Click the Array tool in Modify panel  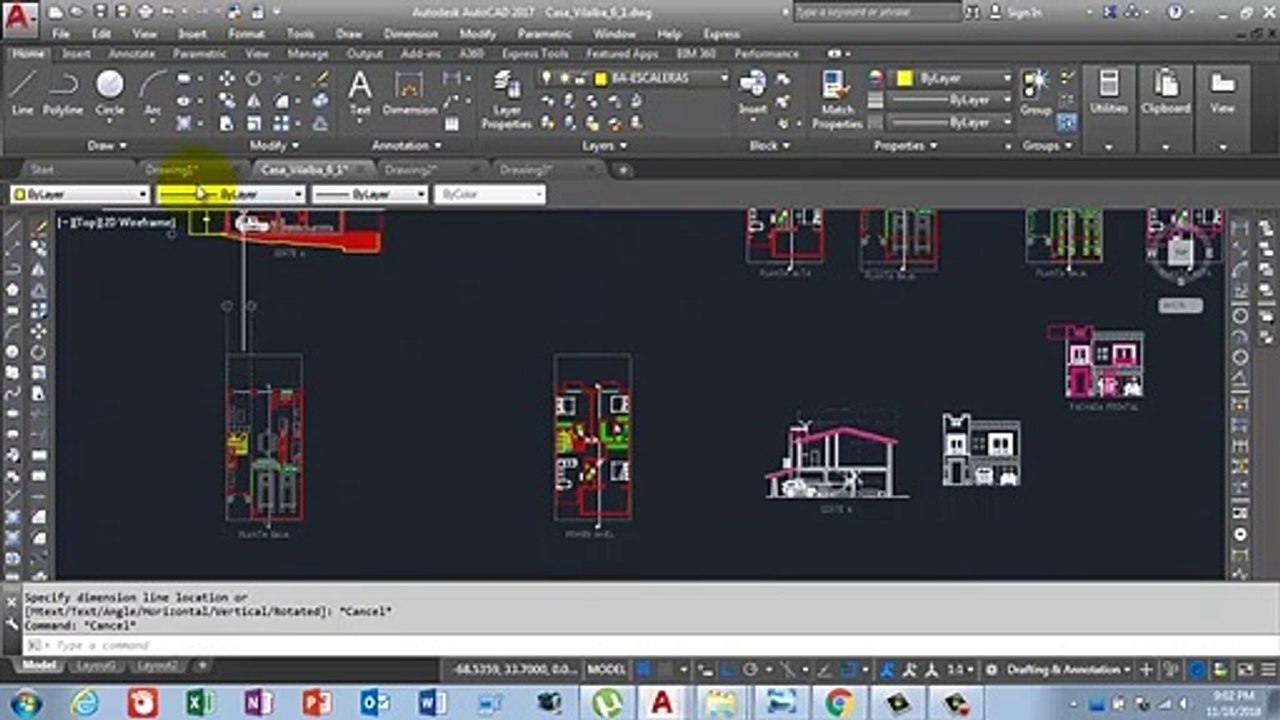pos(281,123)
